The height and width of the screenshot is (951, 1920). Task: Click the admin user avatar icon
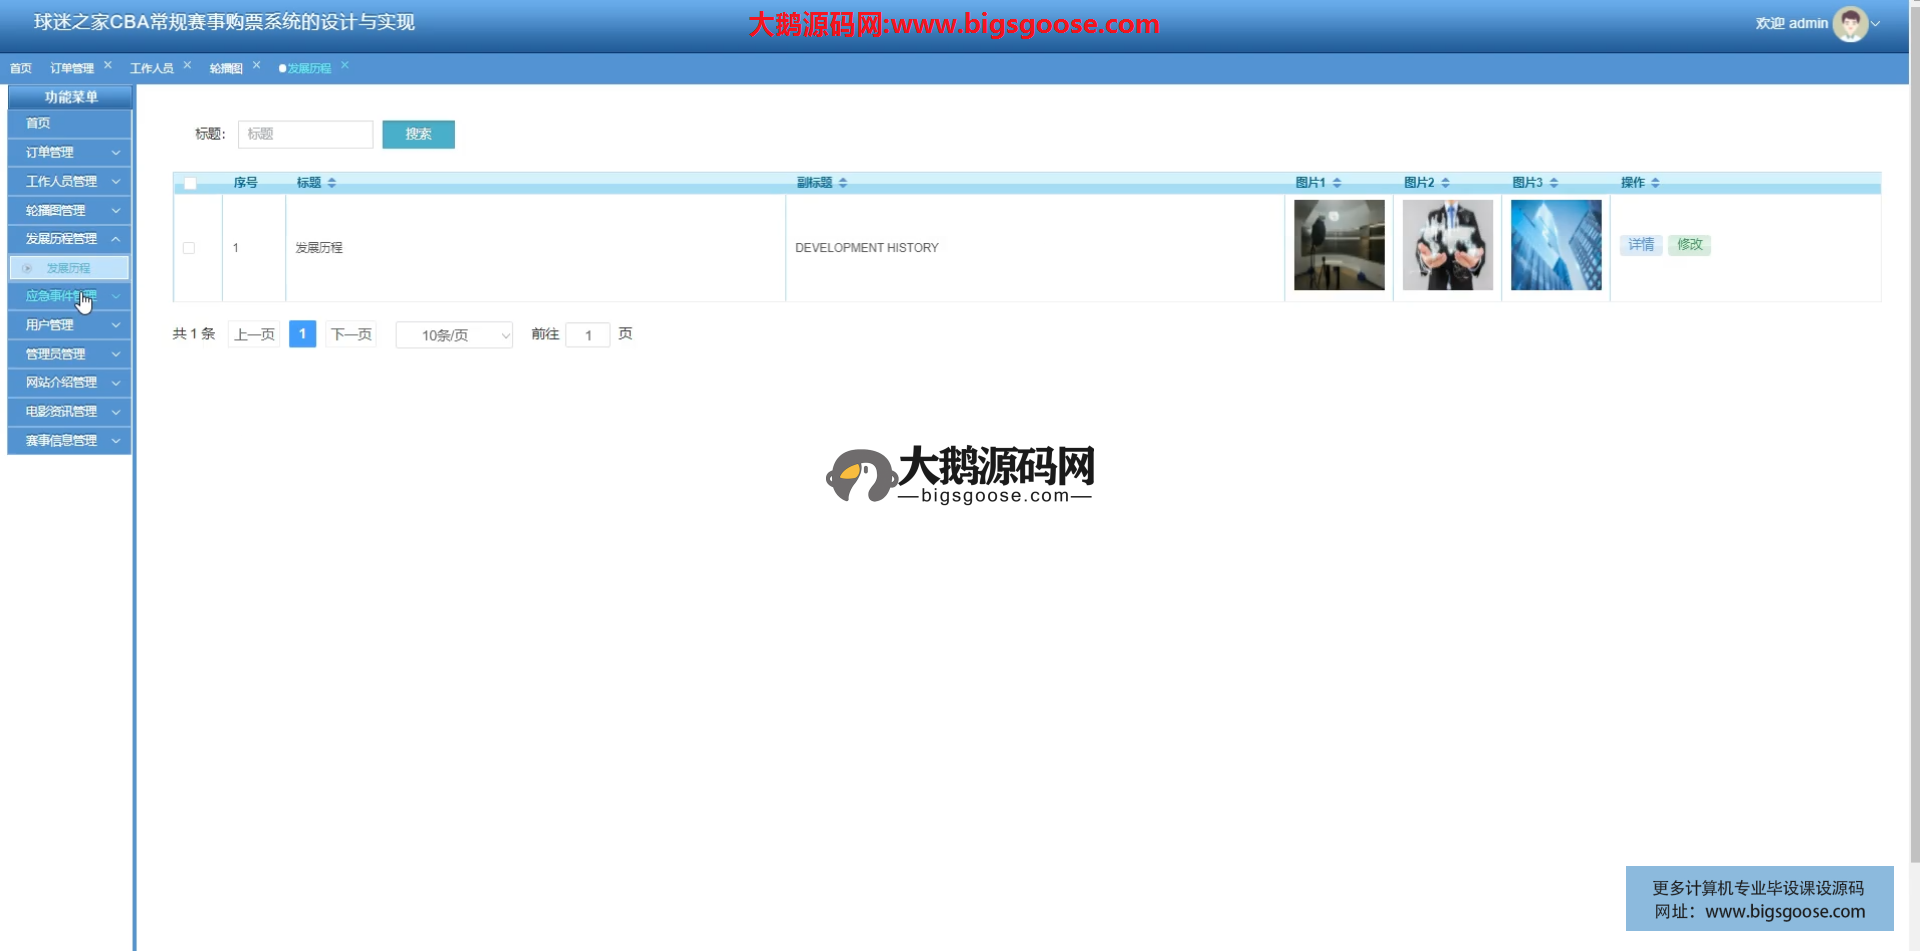pyautogui.click(x=1849, y=24)
